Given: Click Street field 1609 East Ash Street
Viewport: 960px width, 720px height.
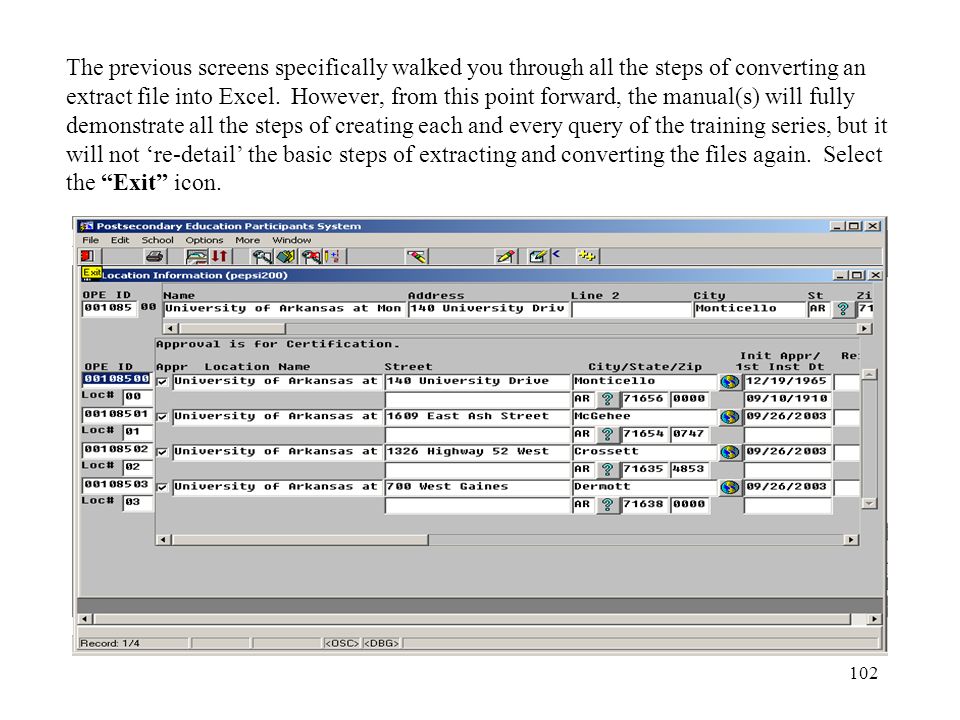Looking at the screenshot, I should (477, 416).
